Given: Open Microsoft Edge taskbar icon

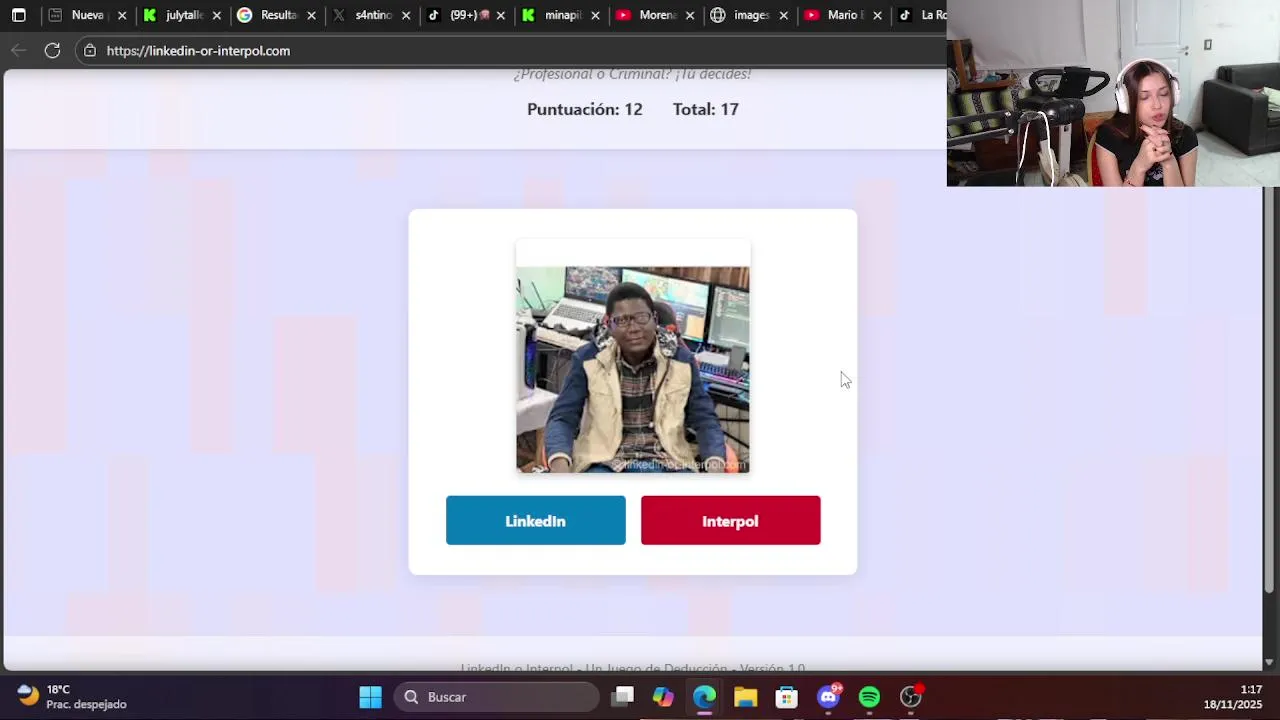Looking at the screenshot, I should [704, 697].
